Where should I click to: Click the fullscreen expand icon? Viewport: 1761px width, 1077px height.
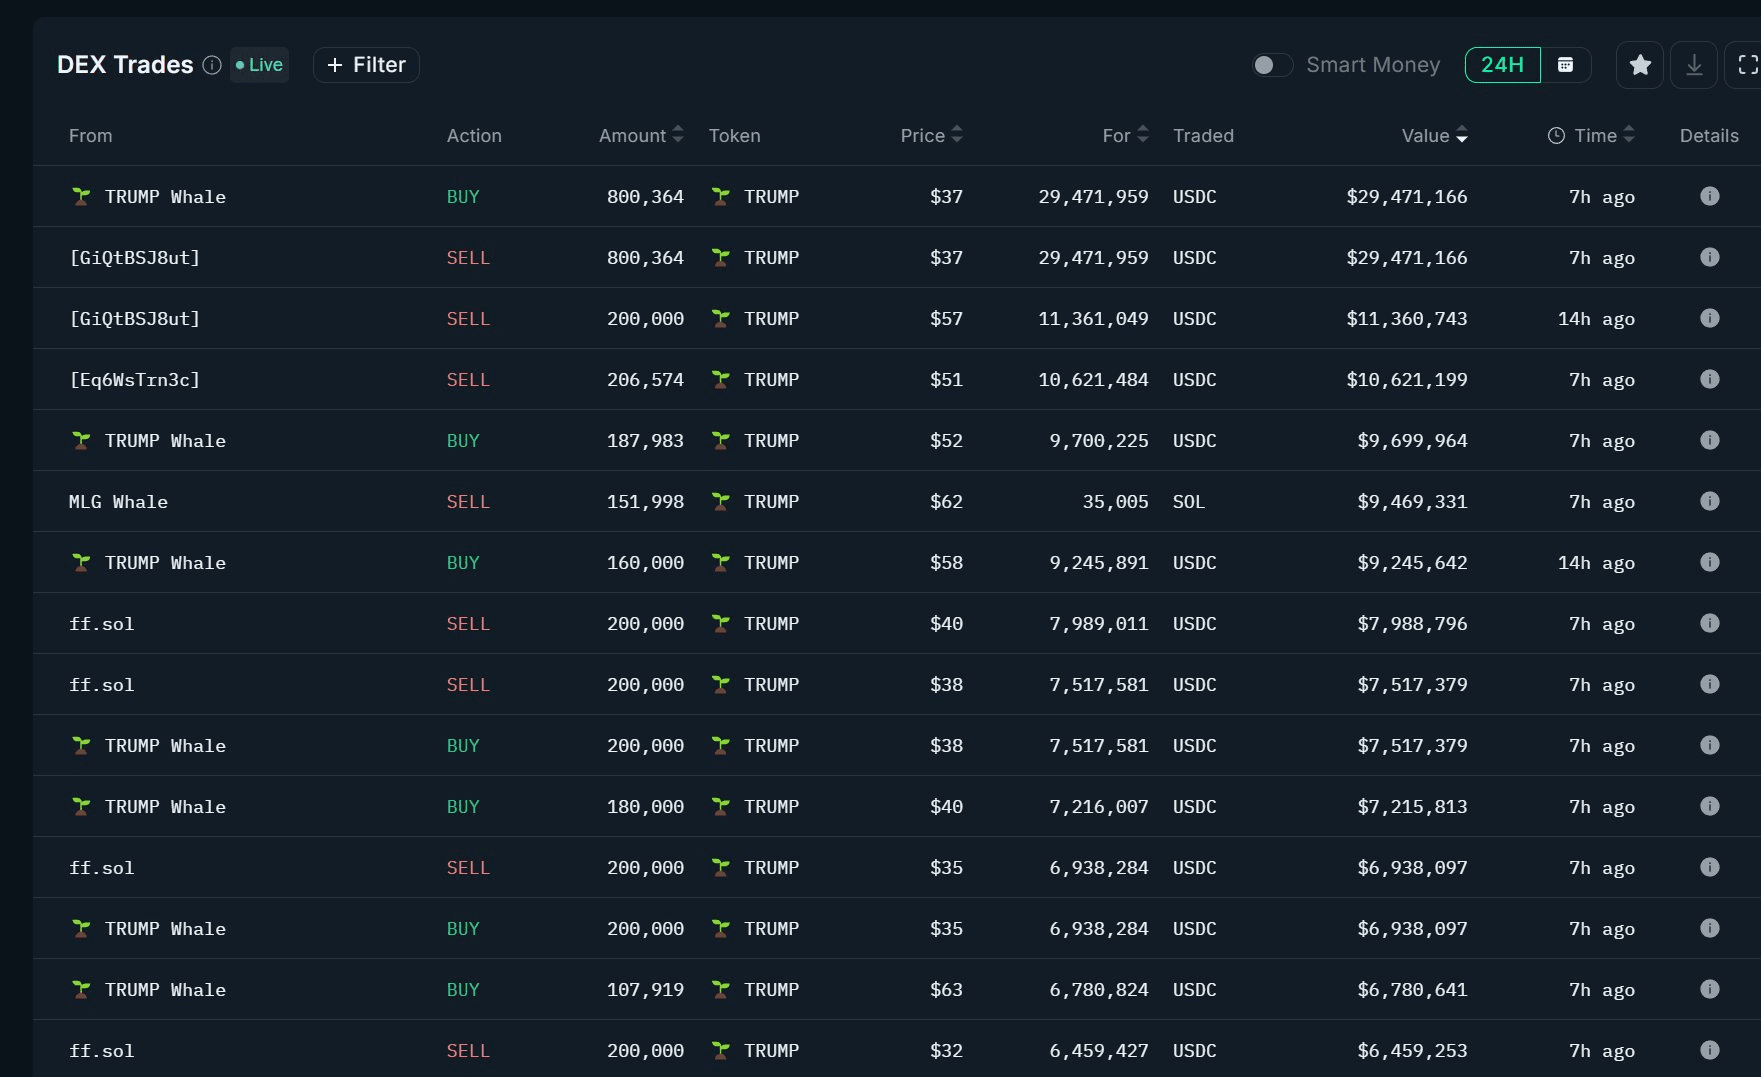[x=1747, y=65]
